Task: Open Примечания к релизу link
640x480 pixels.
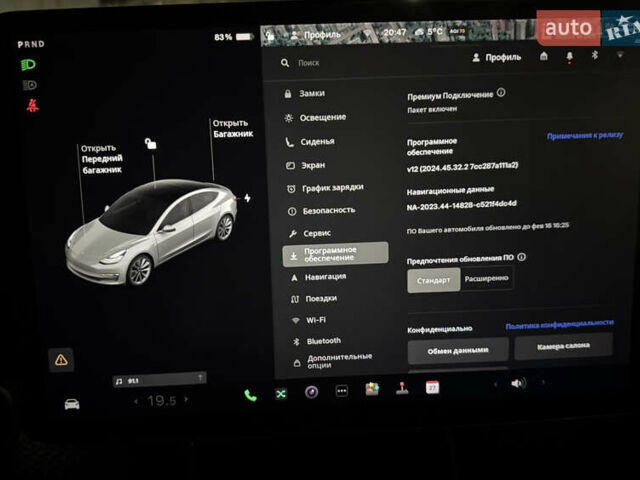Action: click(585, 136)
